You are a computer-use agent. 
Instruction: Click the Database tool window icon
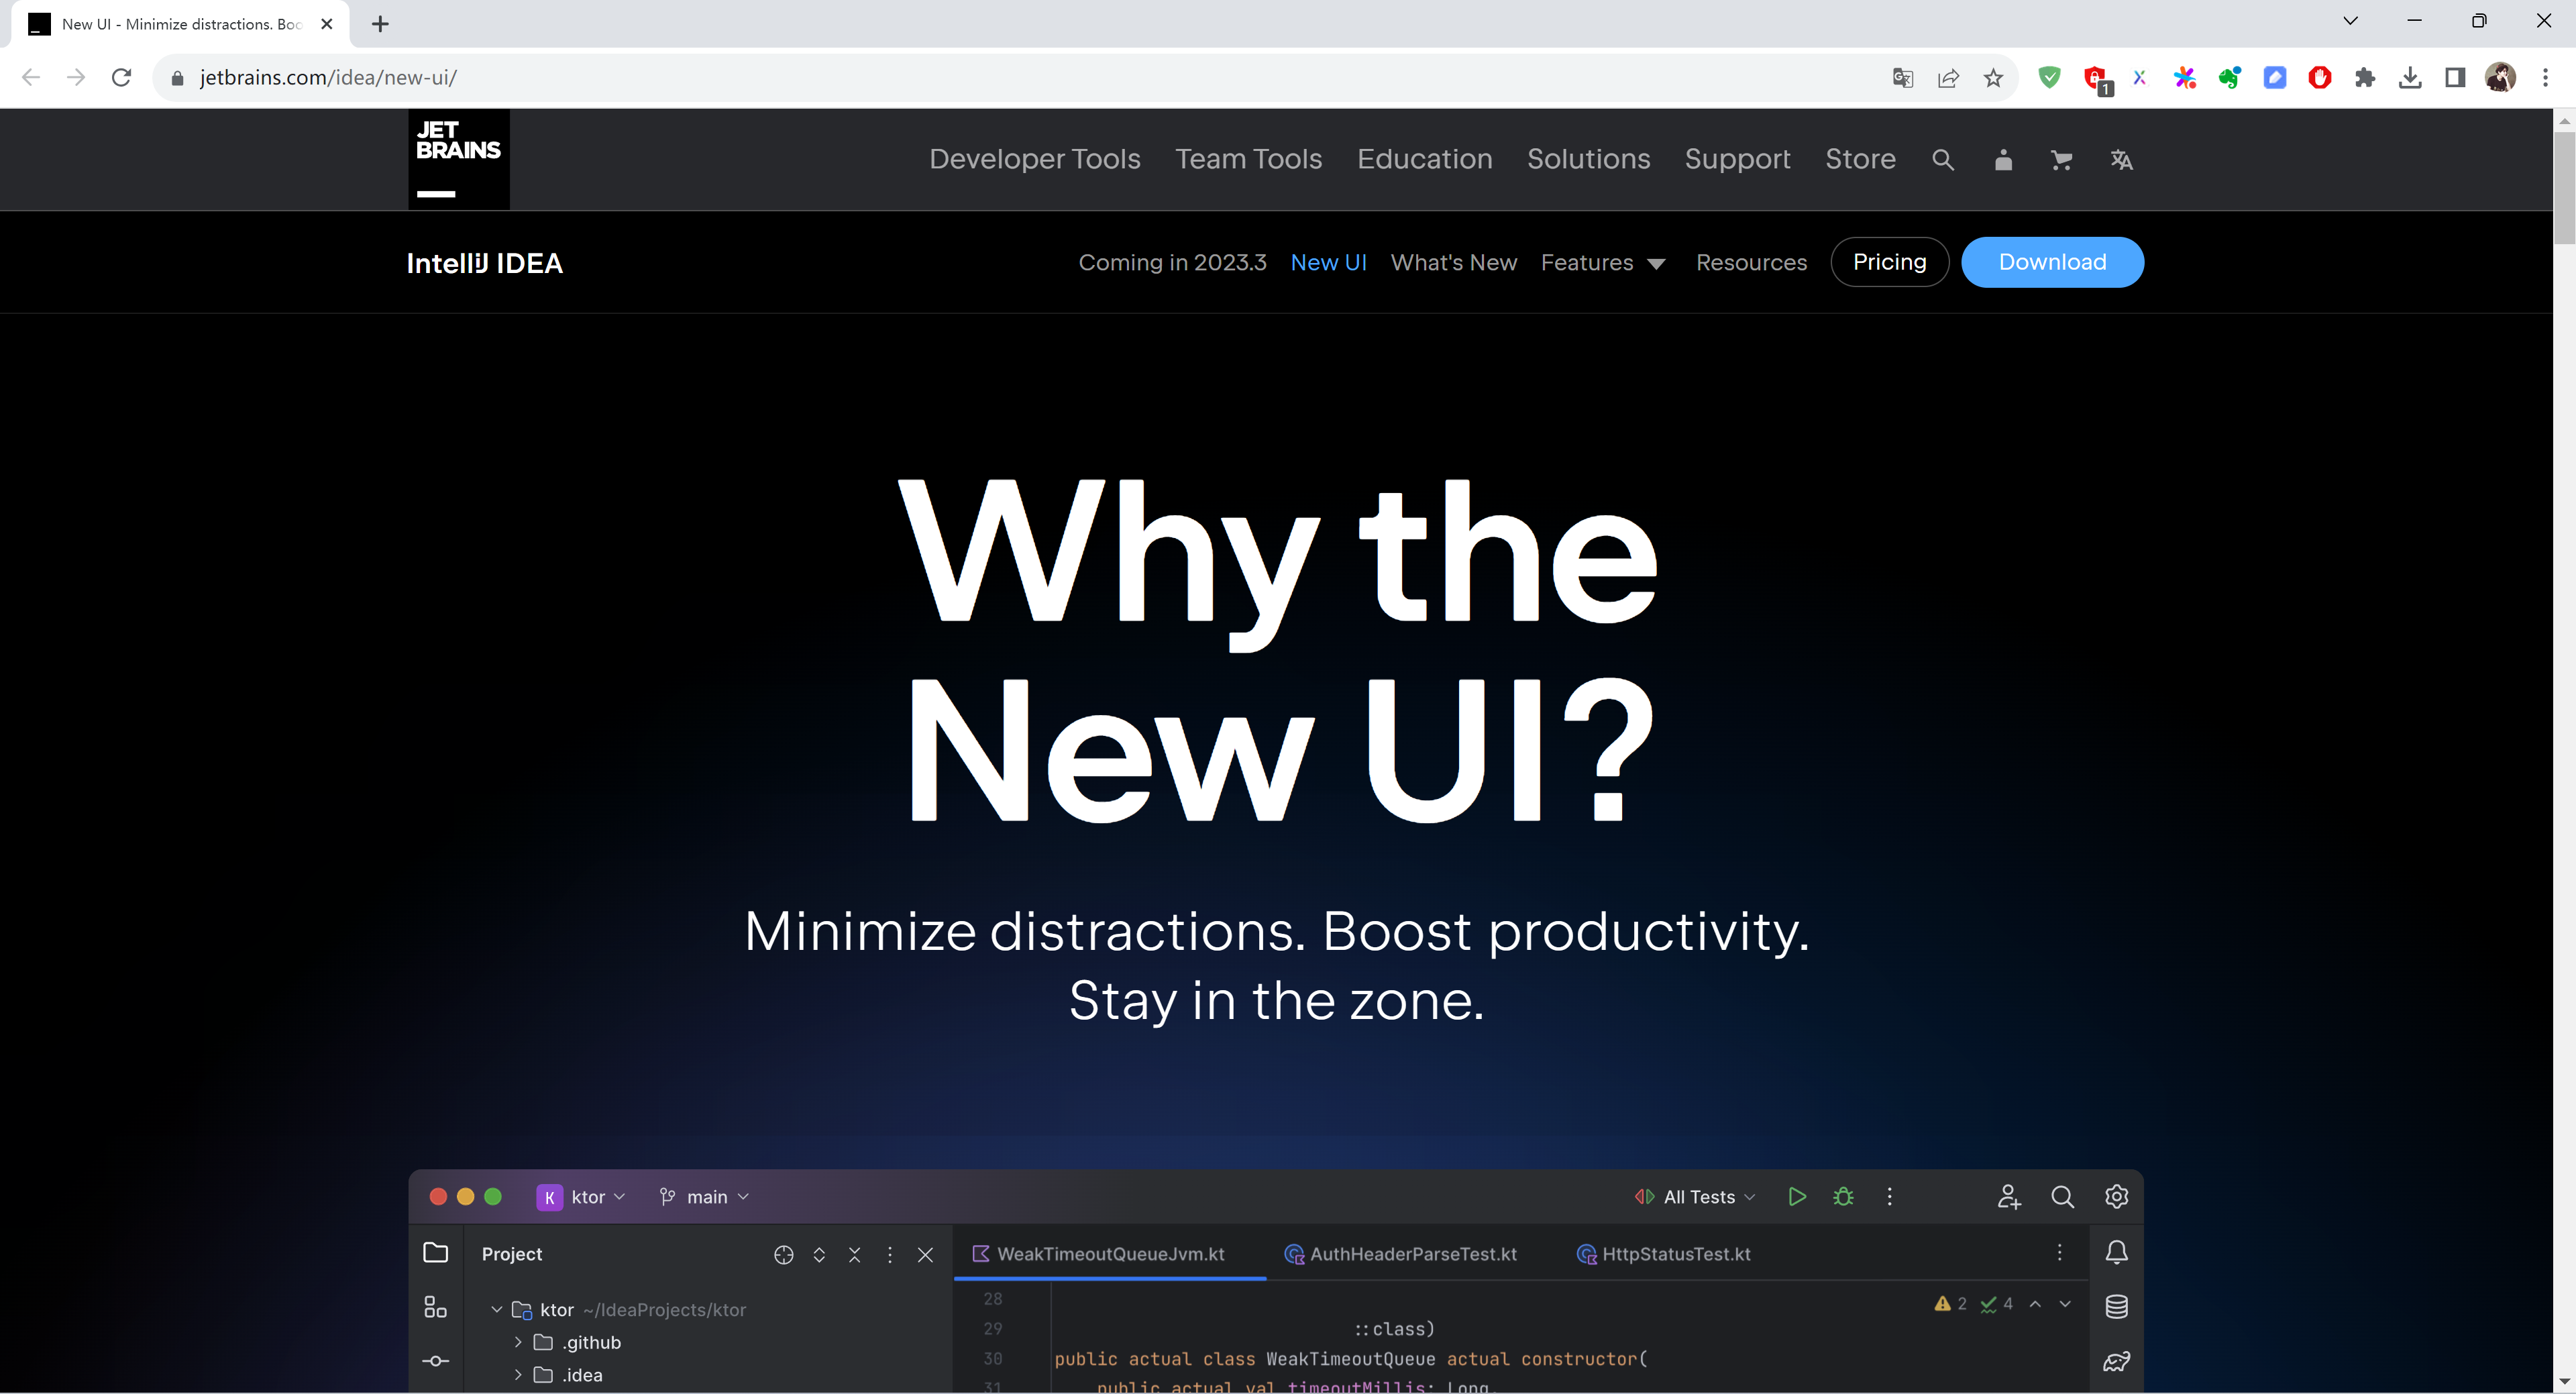pos(2116,1307)
